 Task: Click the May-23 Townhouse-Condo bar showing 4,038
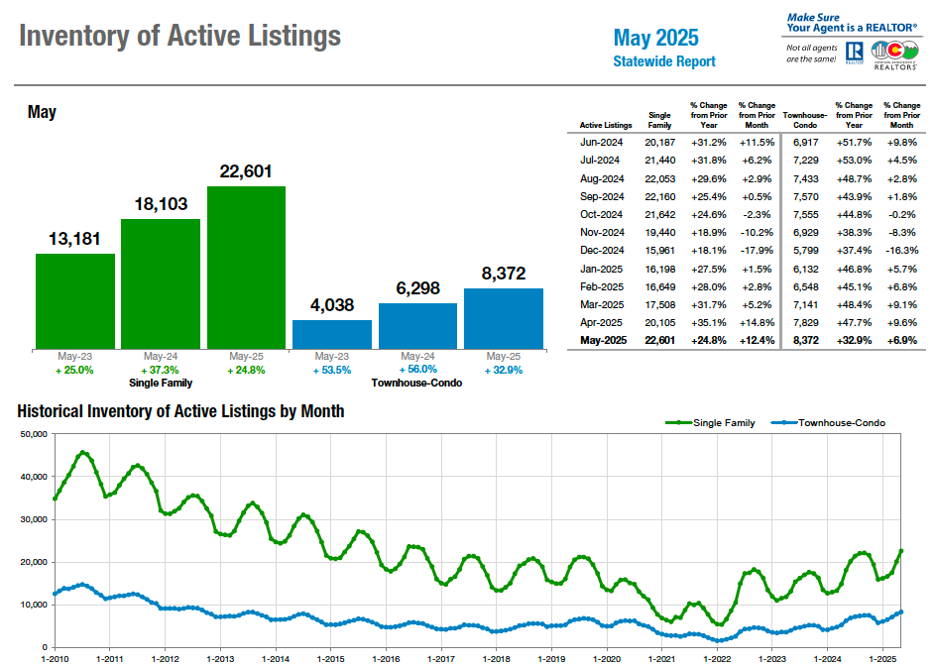coord(332,333)
